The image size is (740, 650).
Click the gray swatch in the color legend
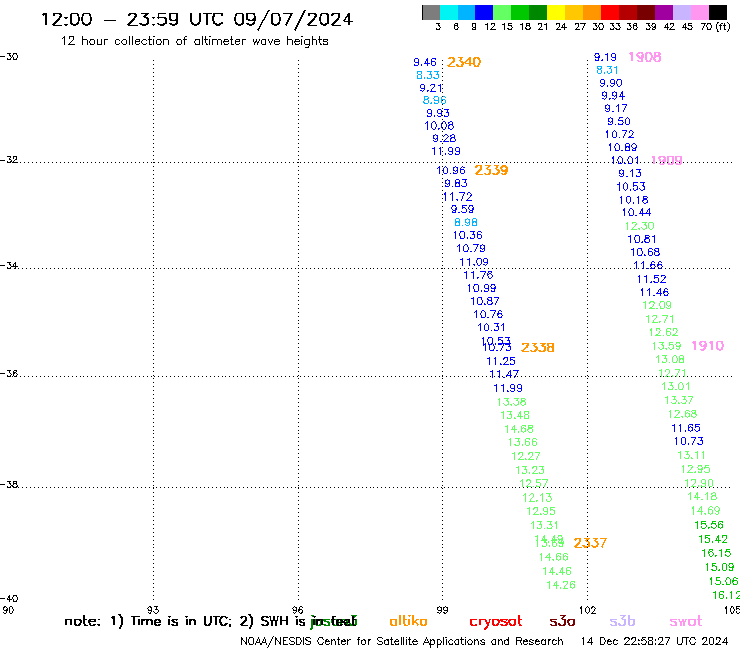[431, 12]
